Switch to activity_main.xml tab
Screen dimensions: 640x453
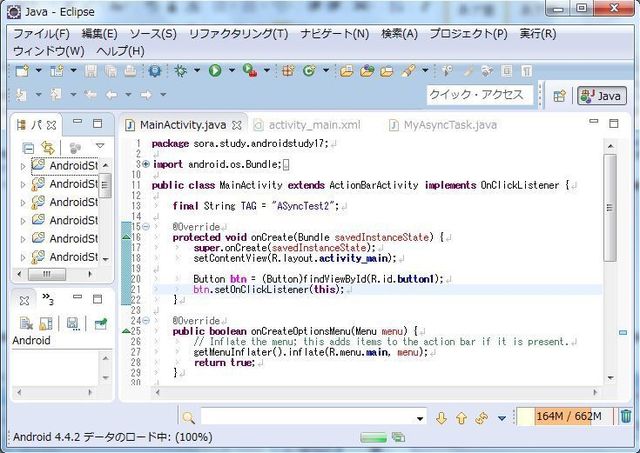314,125
